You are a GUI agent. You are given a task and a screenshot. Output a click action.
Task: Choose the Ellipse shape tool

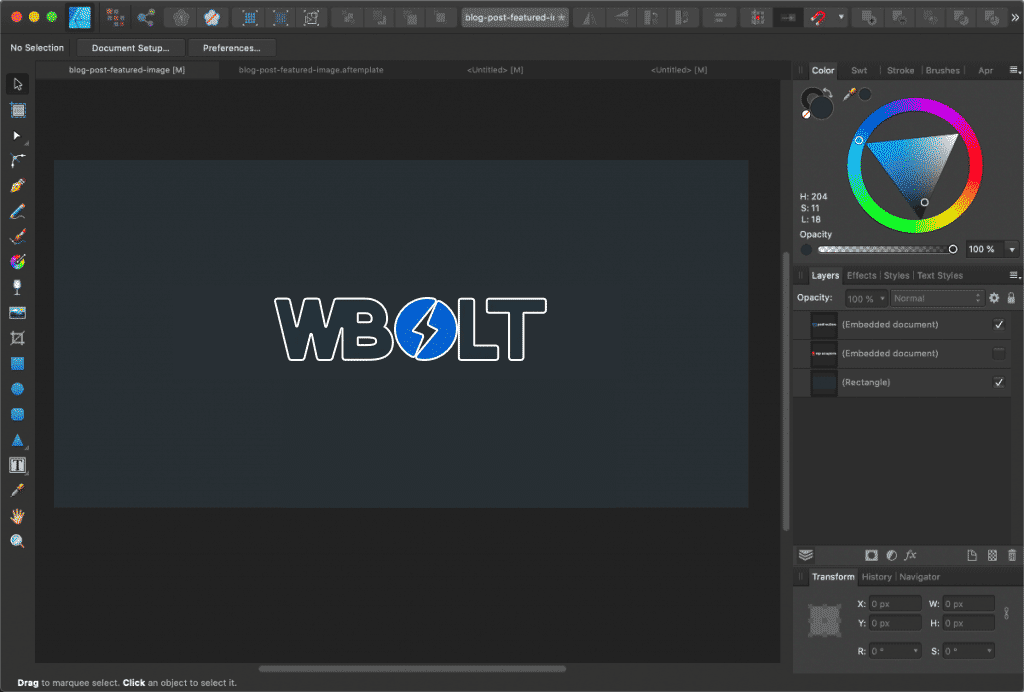(x=17, y=389)
